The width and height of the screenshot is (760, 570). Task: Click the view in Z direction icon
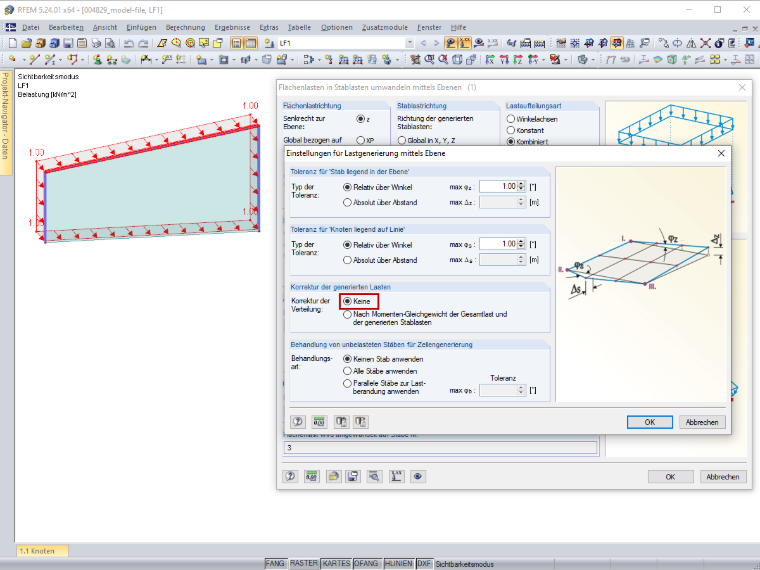click(x=518, y=60)
